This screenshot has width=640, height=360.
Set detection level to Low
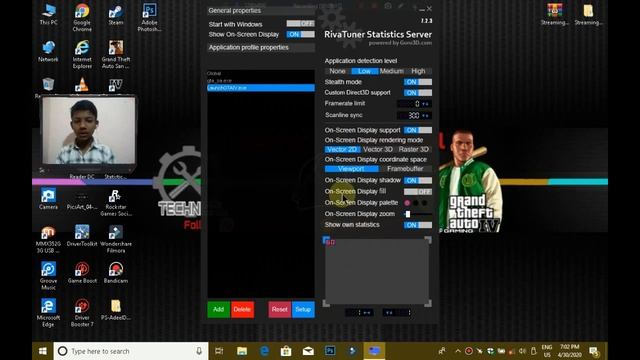[364, 71]
